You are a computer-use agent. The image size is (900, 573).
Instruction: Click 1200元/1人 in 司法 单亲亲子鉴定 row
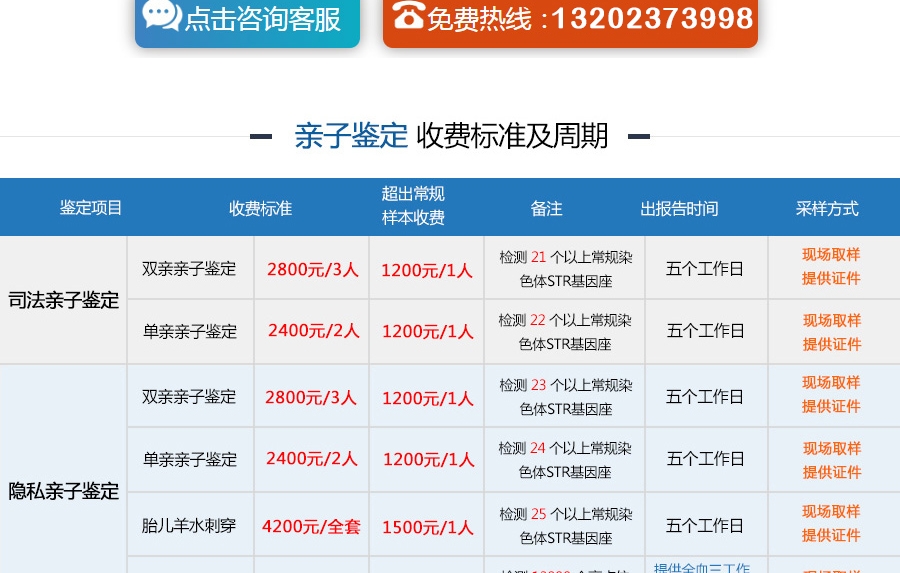428,331
